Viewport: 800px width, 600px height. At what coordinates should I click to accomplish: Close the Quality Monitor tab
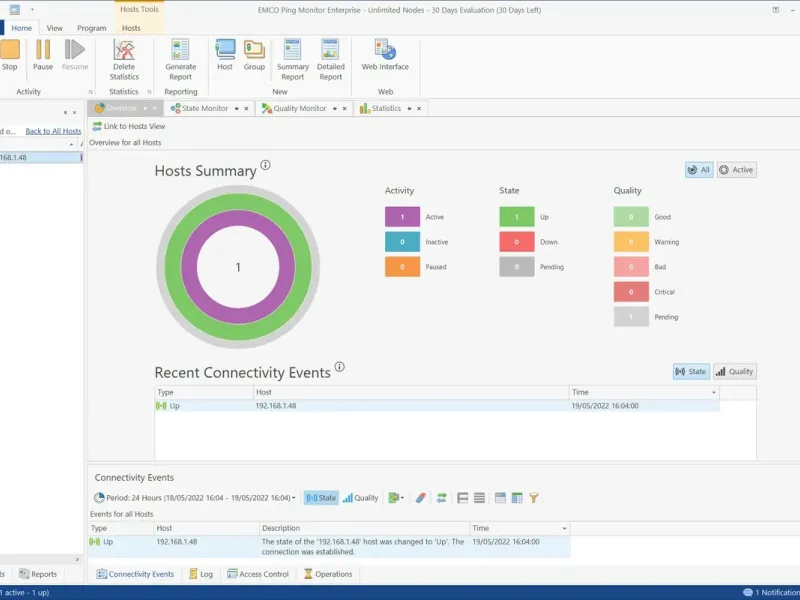[x=344, y=109]
